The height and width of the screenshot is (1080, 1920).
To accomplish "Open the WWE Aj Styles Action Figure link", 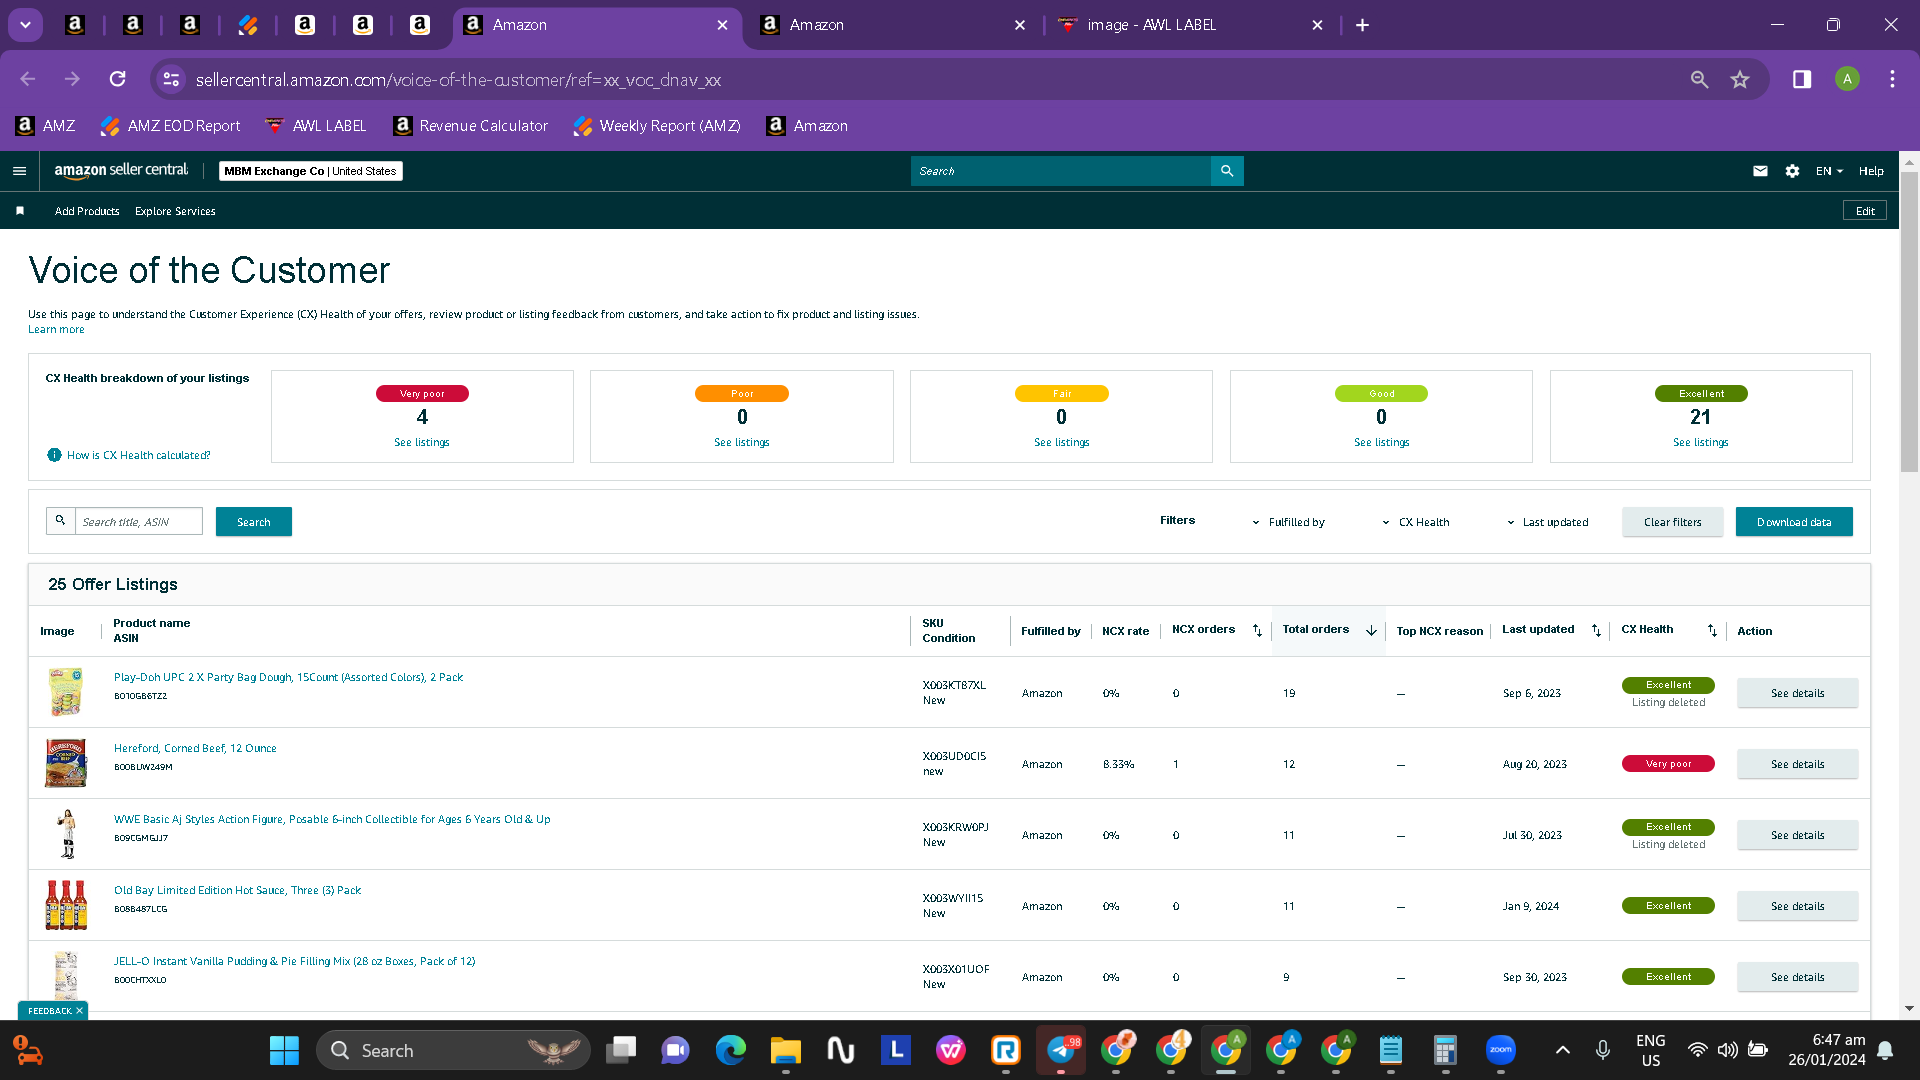I will coord(332,819).
